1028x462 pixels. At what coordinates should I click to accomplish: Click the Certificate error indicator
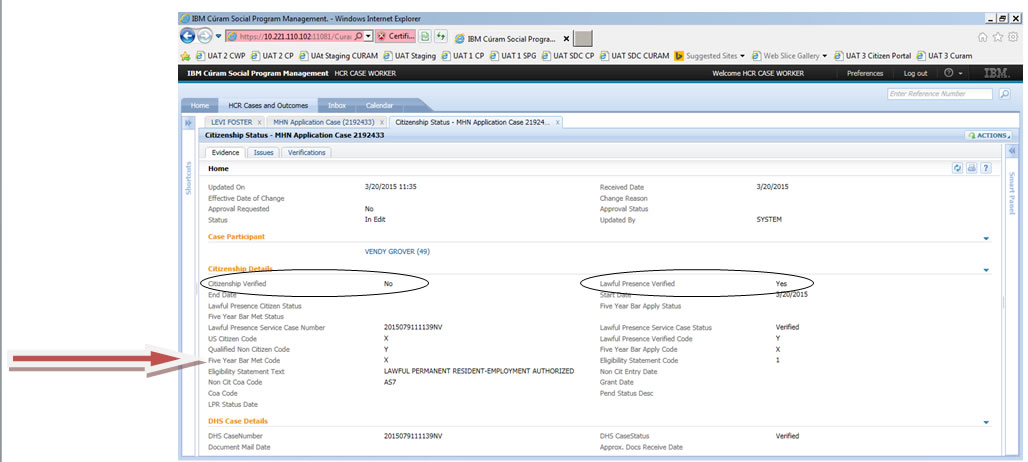(x=395, y=37)
